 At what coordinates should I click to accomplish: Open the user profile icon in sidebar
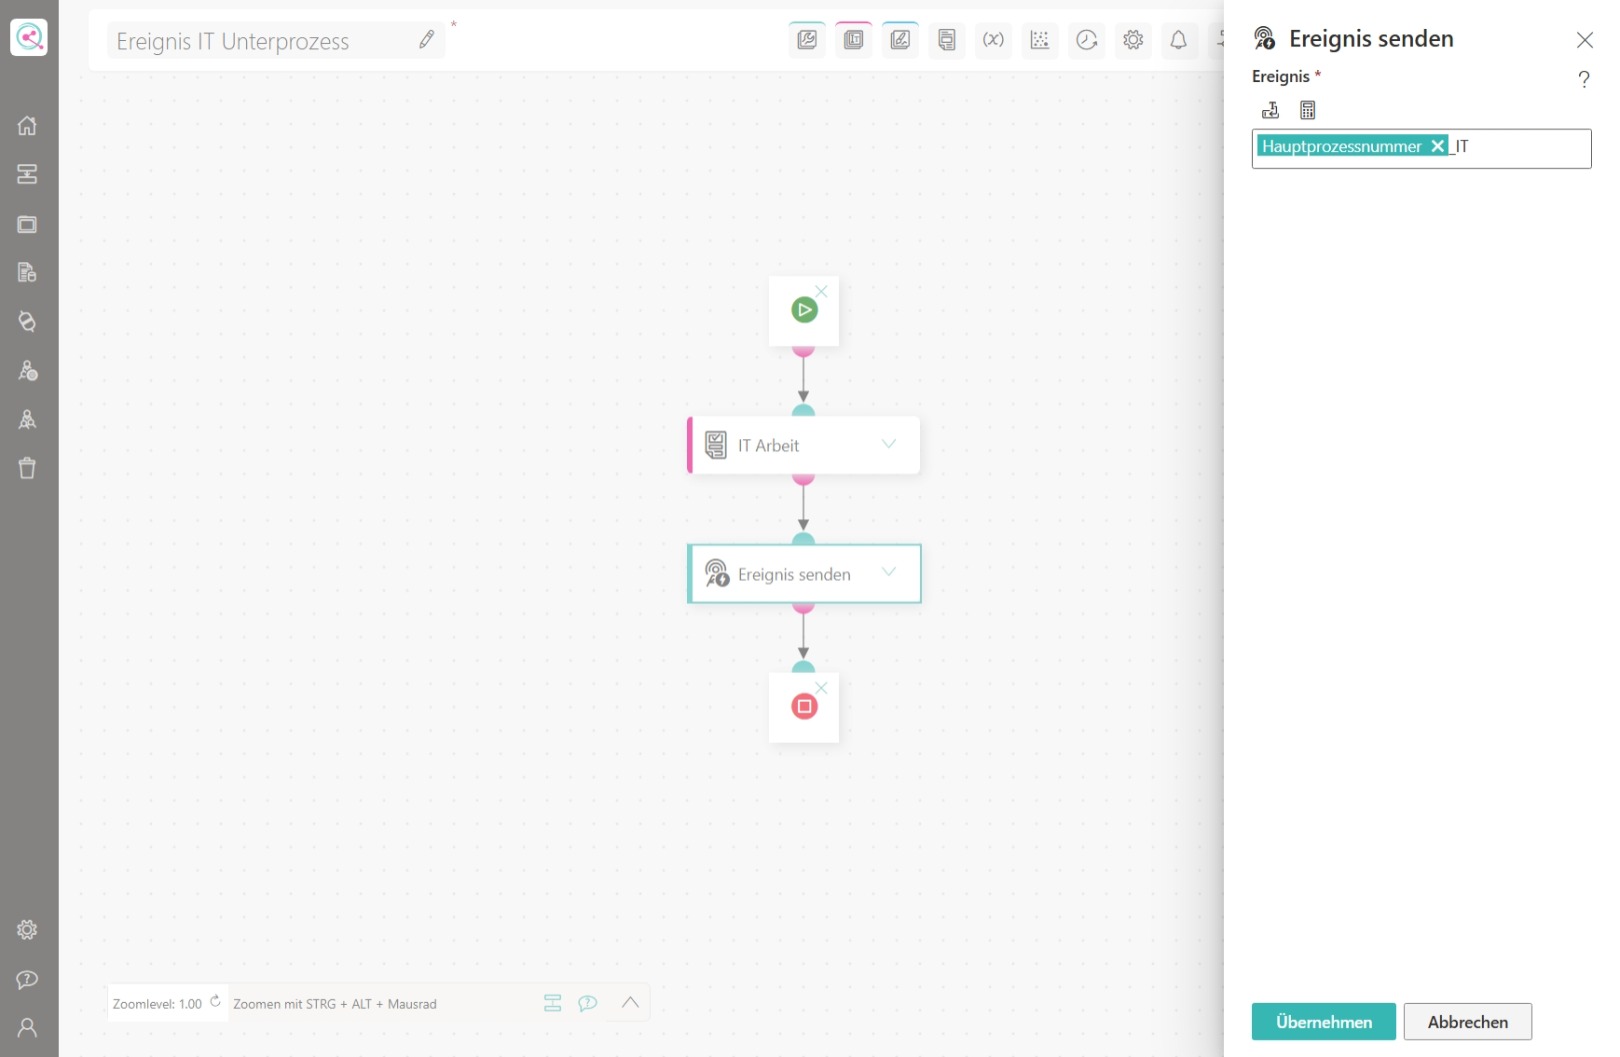click(x=28, y=1028)
